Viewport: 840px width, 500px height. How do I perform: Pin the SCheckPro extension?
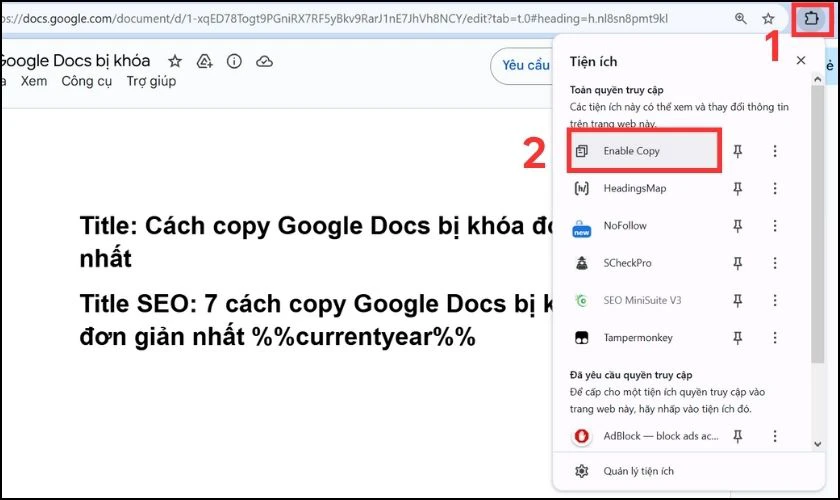pyautogui.click(x=738, y=263)
